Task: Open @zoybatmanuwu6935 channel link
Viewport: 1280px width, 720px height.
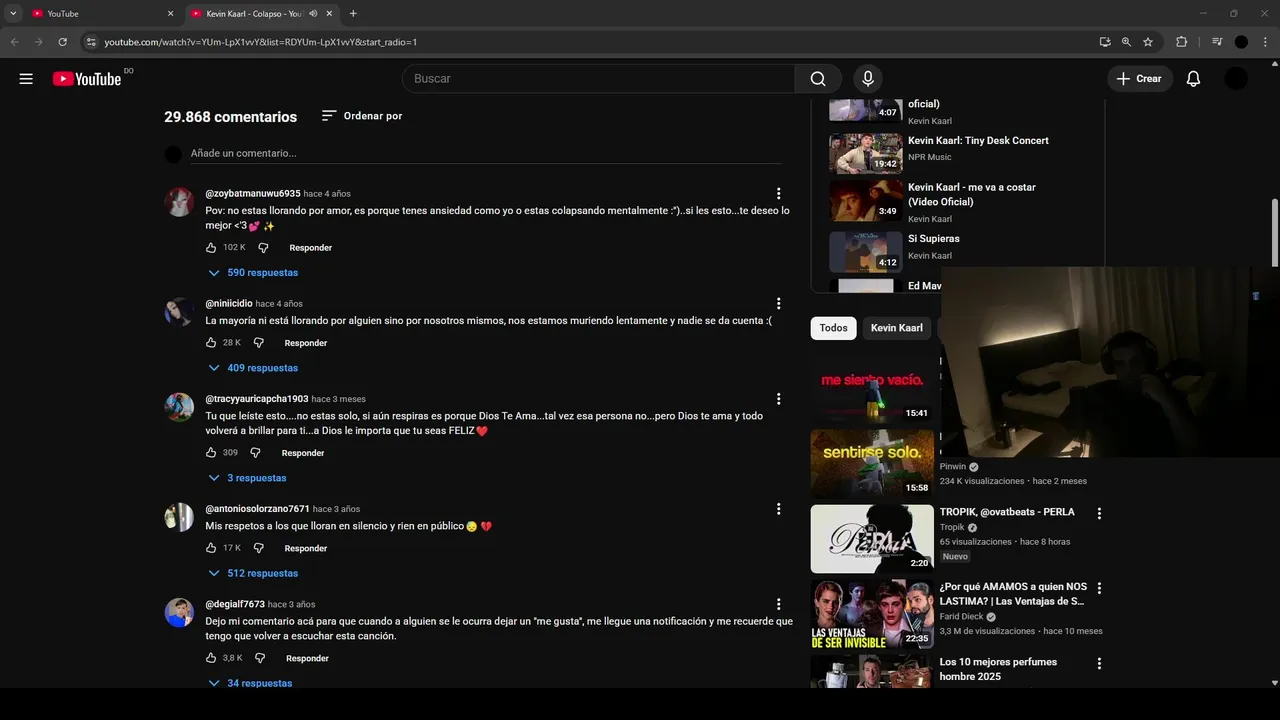Action: (253, 193)
